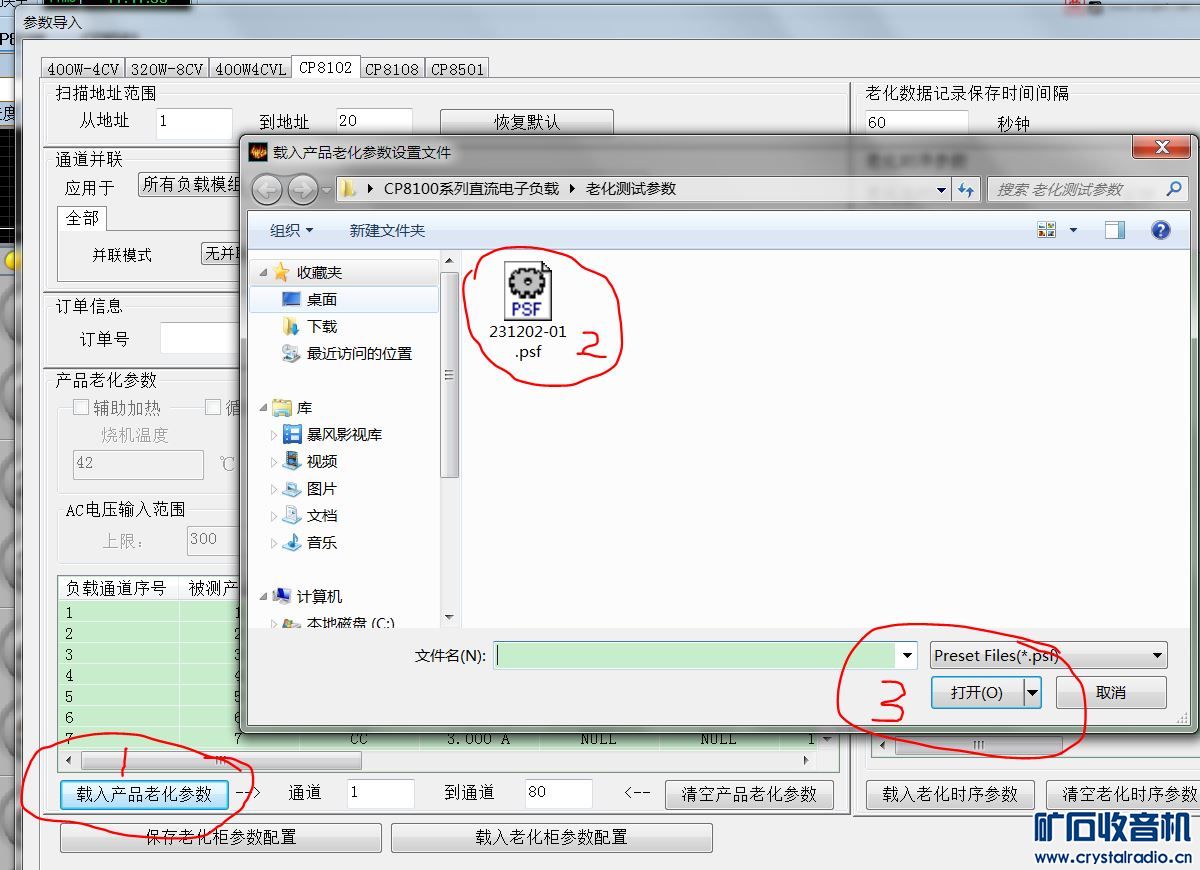Select 最近访问的位置 in sidebar
Viewport: 1200px width, 870px height.
pos(359,353)
